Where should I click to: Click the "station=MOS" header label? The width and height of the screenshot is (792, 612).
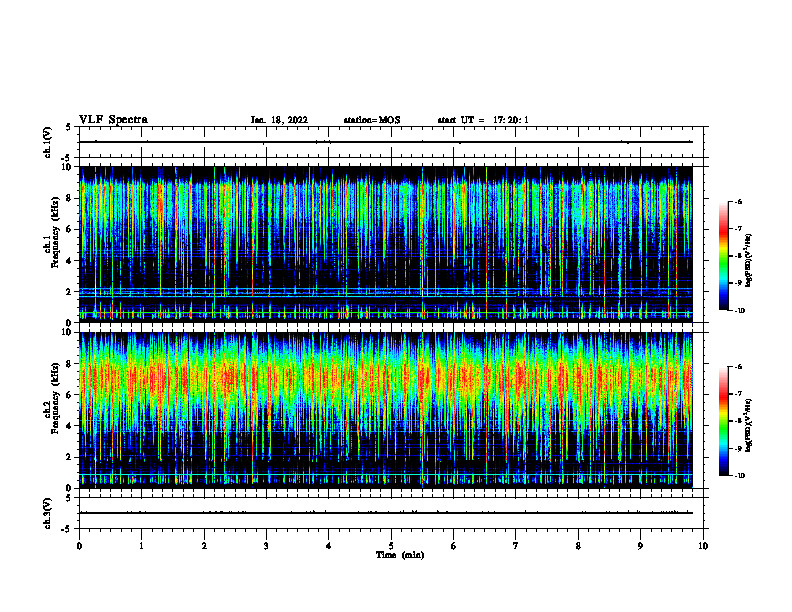(x=372, y=120)
